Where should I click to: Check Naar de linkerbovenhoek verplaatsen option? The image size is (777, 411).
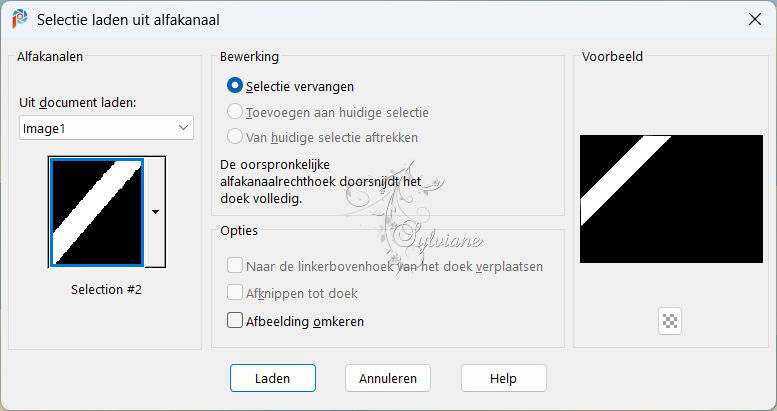point(234,266)
